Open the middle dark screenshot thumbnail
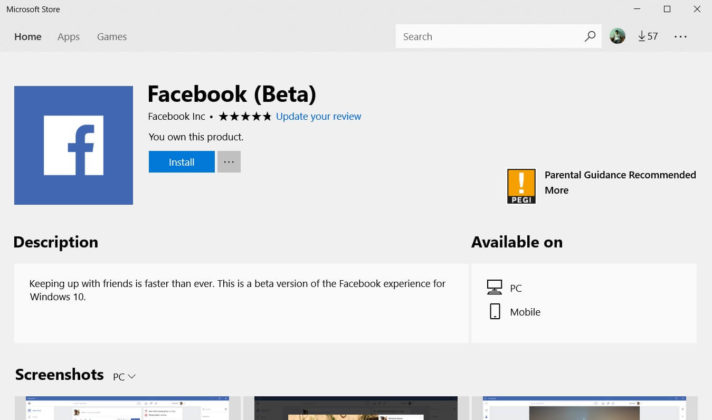The image size is (712, 420). (x=356, y=408)
